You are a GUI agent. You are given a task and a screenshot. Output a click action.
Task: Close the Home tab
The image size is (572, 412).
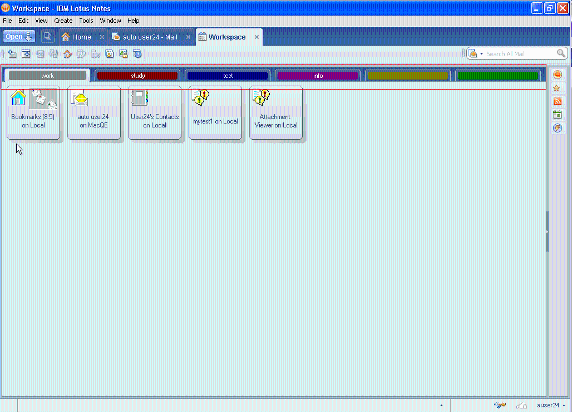(102, 37)
